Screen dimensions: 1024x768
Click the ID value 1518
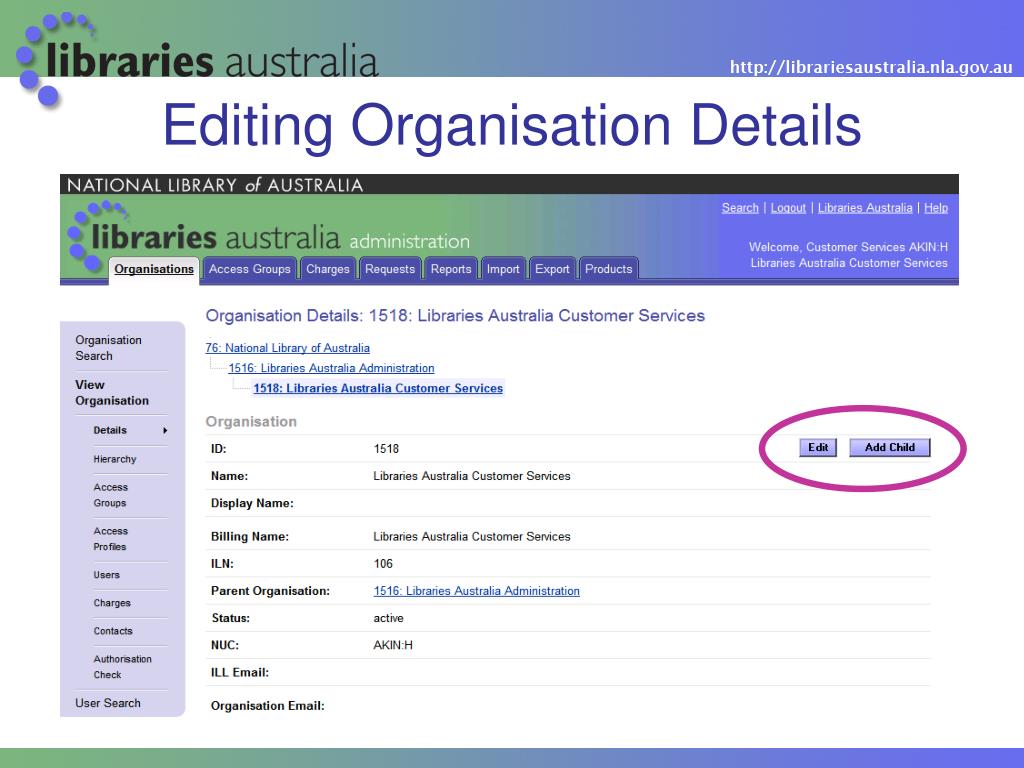(386, 449)
